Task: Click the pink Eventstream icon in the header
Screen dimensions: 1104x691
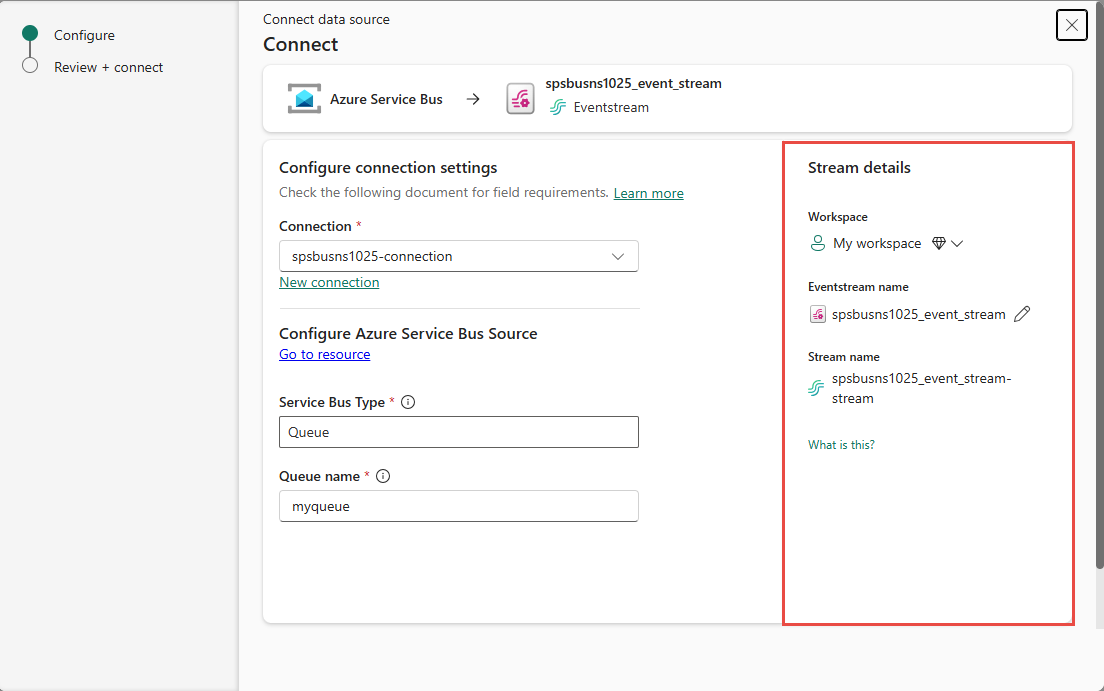Action: tap(520, 99)
